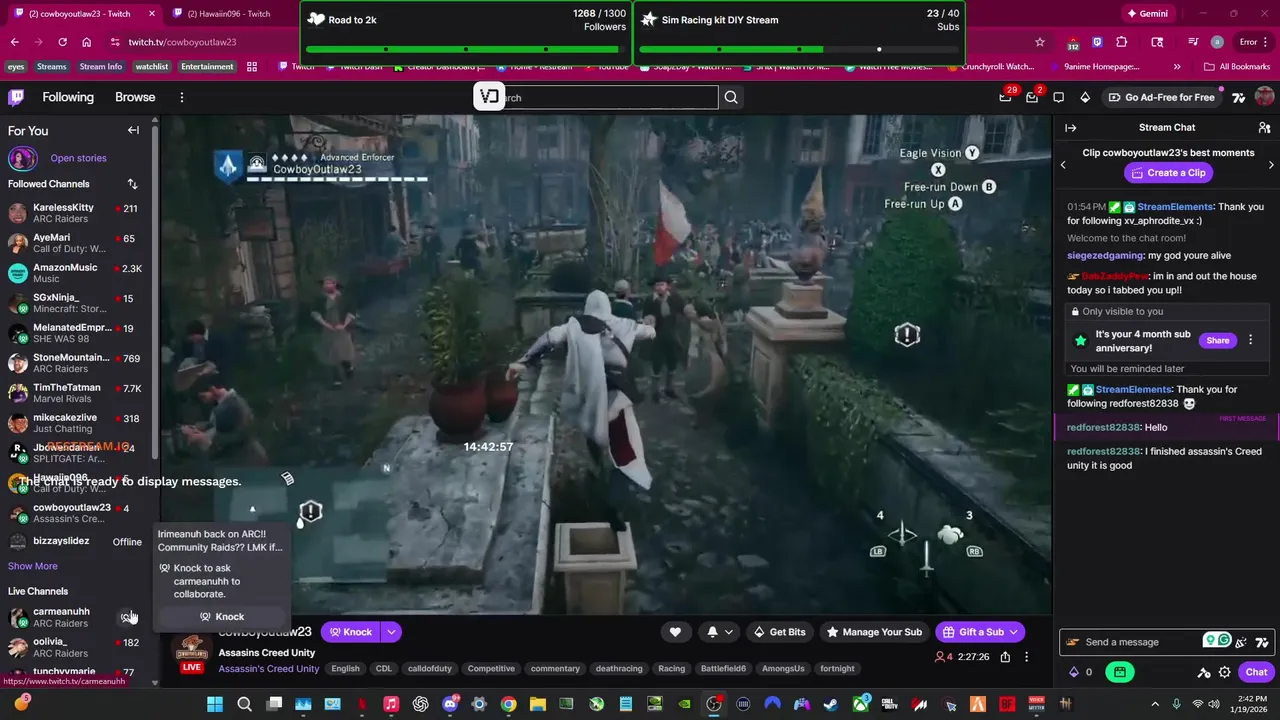Open the Streams bookmark folder

[x=51, y=67]
